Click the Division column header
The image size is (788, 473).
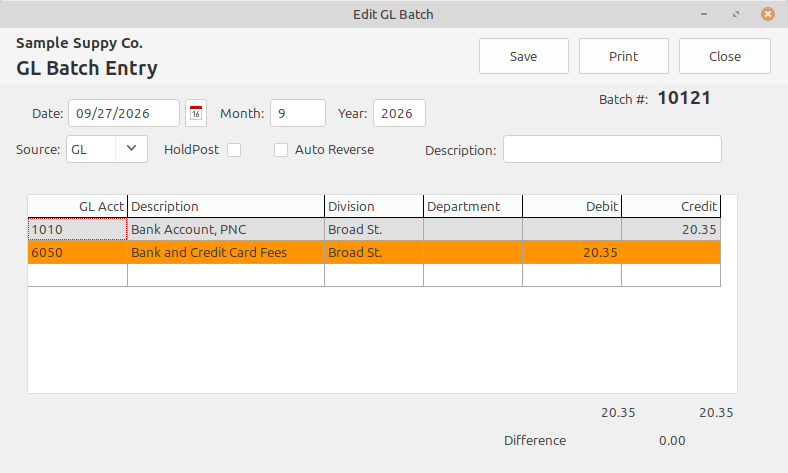[x=374, y=207]
